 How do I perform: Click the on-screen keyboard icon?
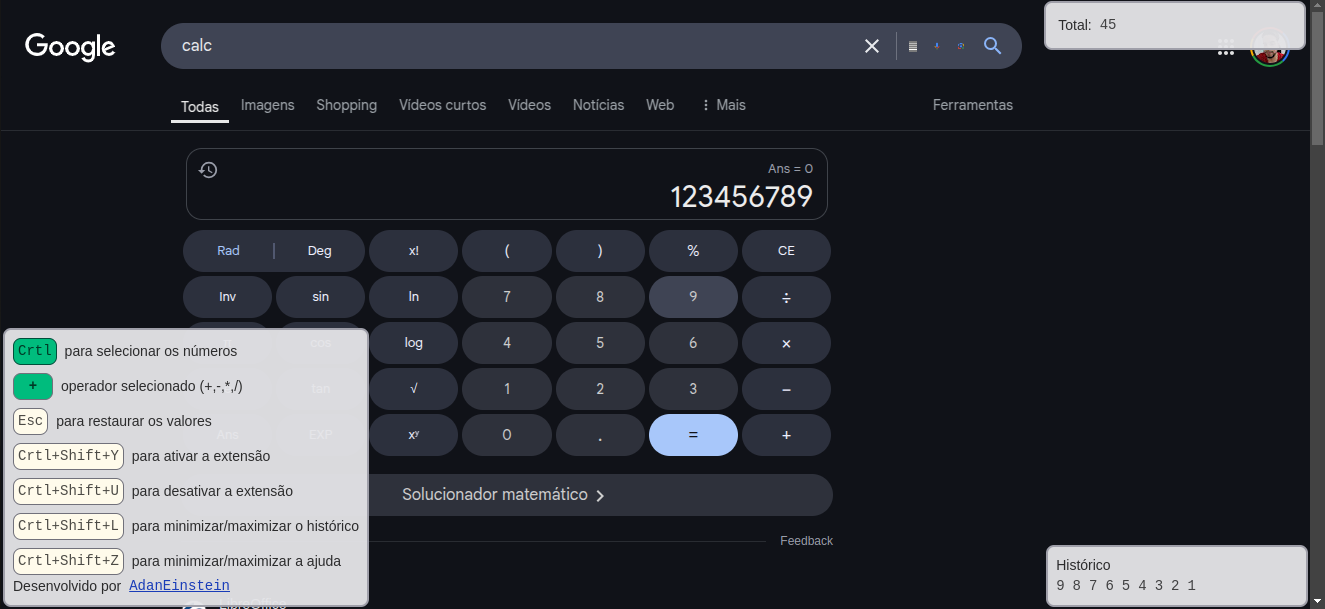click(912, 46)
